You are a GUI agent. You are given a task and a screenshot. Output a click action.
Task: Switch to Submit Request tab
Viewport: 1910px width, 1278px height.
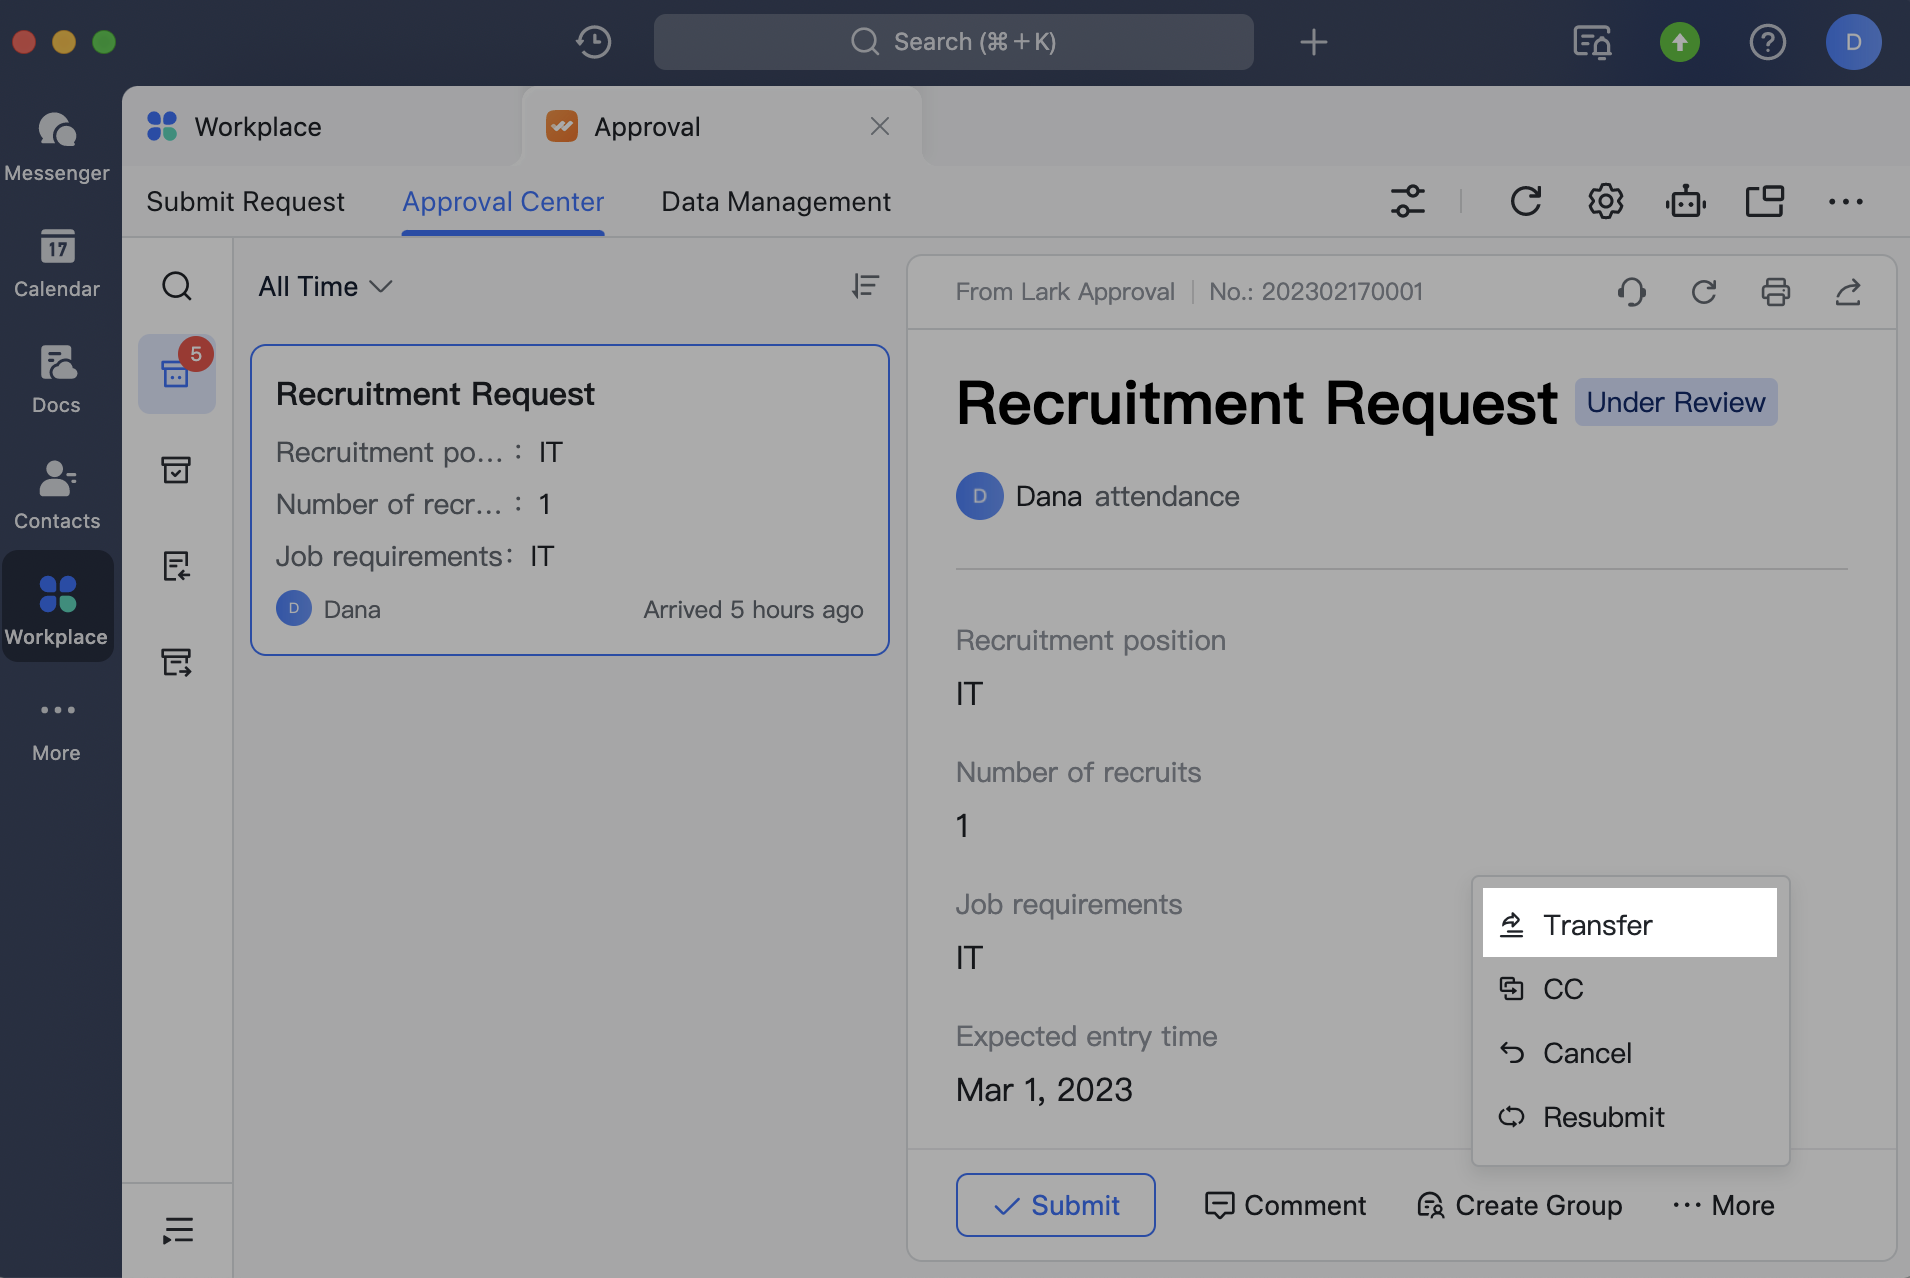coord(246,201)
